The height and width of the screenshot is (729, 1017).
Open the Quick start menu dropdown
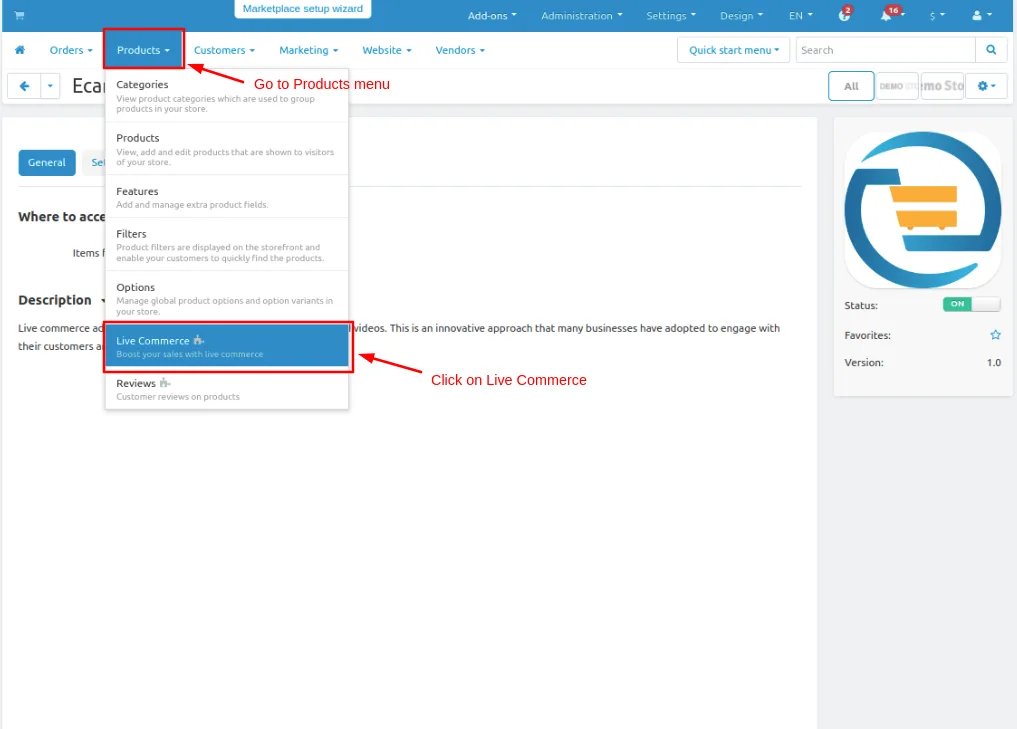tap(734, 50)
